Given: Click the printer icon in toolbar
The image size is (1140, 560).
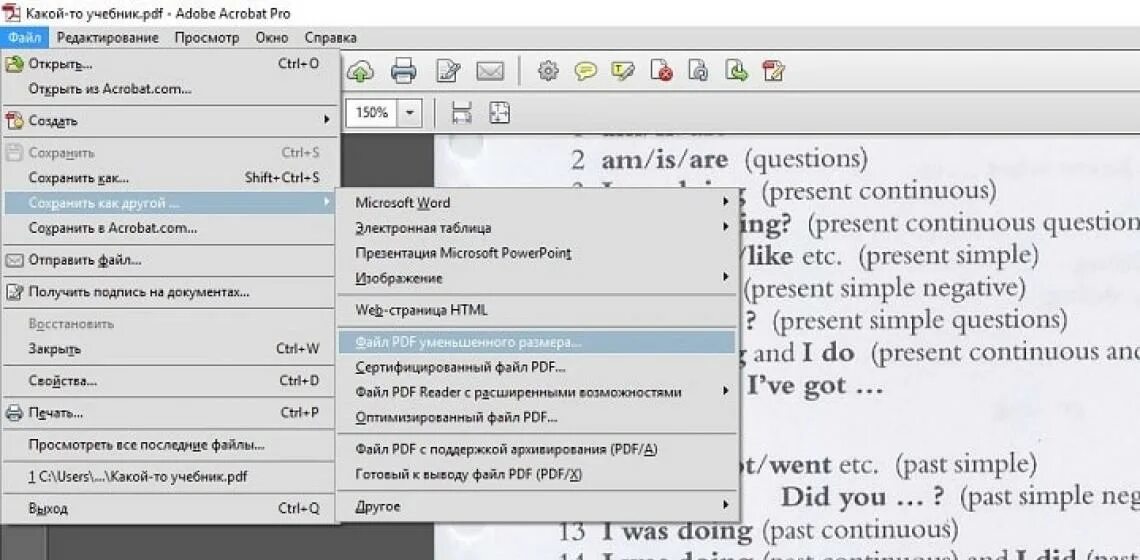Looking at the screenshot, I should point(404,71).
